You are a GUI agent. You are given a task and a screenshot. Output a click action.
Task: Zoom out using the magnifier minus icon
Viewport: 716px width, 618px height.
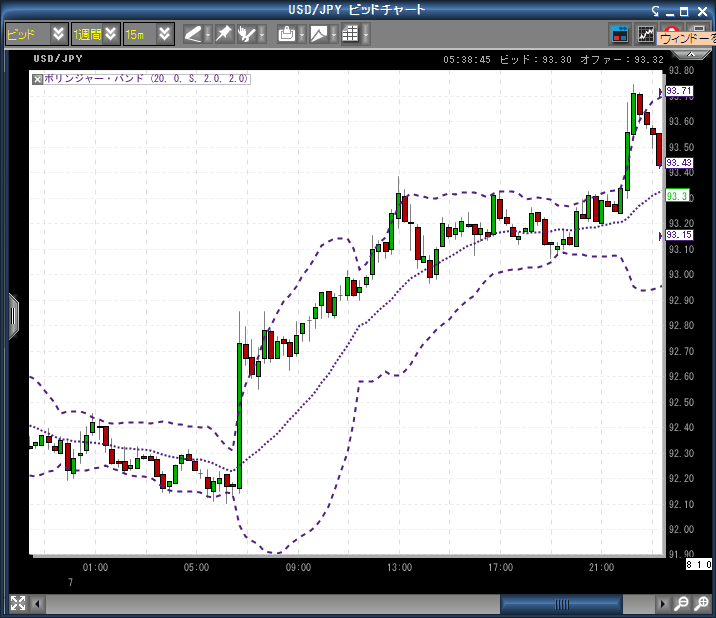(681, 604)
